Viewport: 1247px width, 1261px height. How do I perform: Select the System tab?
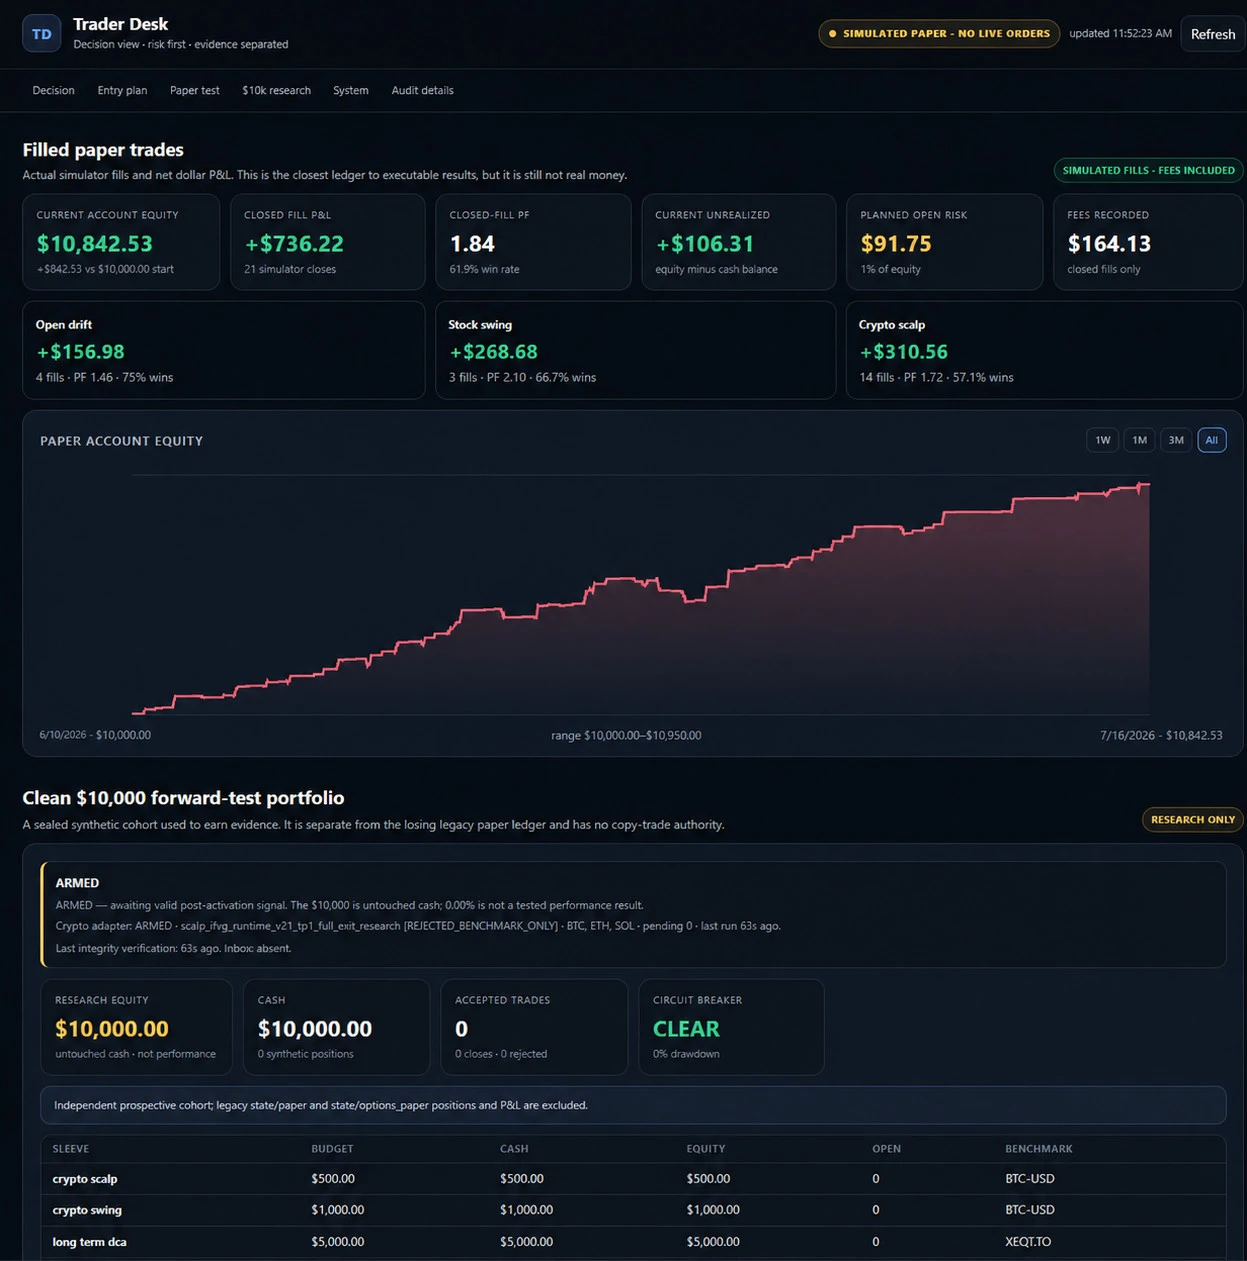[351, 90]
